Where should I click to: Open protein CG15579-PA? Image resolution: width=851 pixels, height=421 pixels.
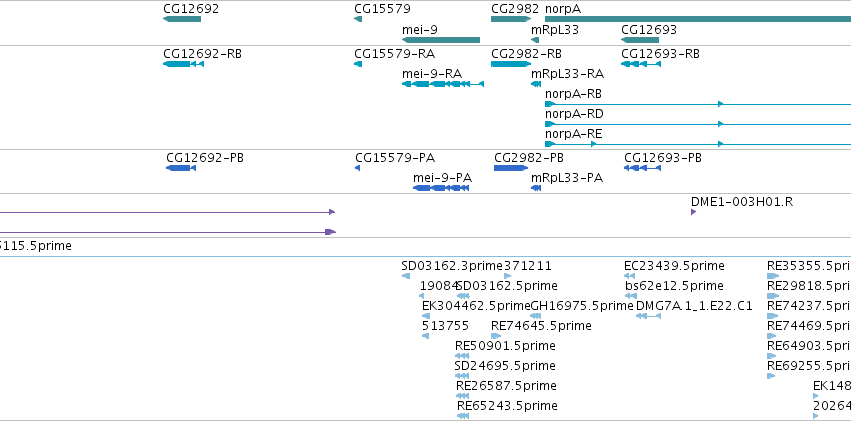tap(358, 168)
